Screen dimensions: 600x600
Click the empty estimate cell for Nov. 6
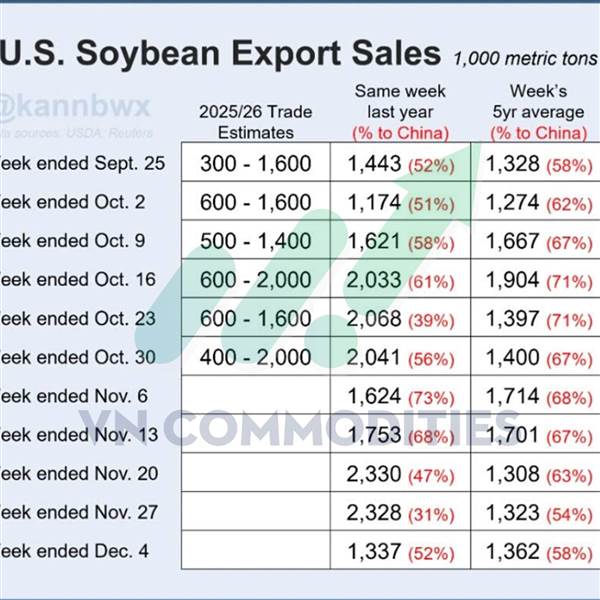(x=256, y=396)
